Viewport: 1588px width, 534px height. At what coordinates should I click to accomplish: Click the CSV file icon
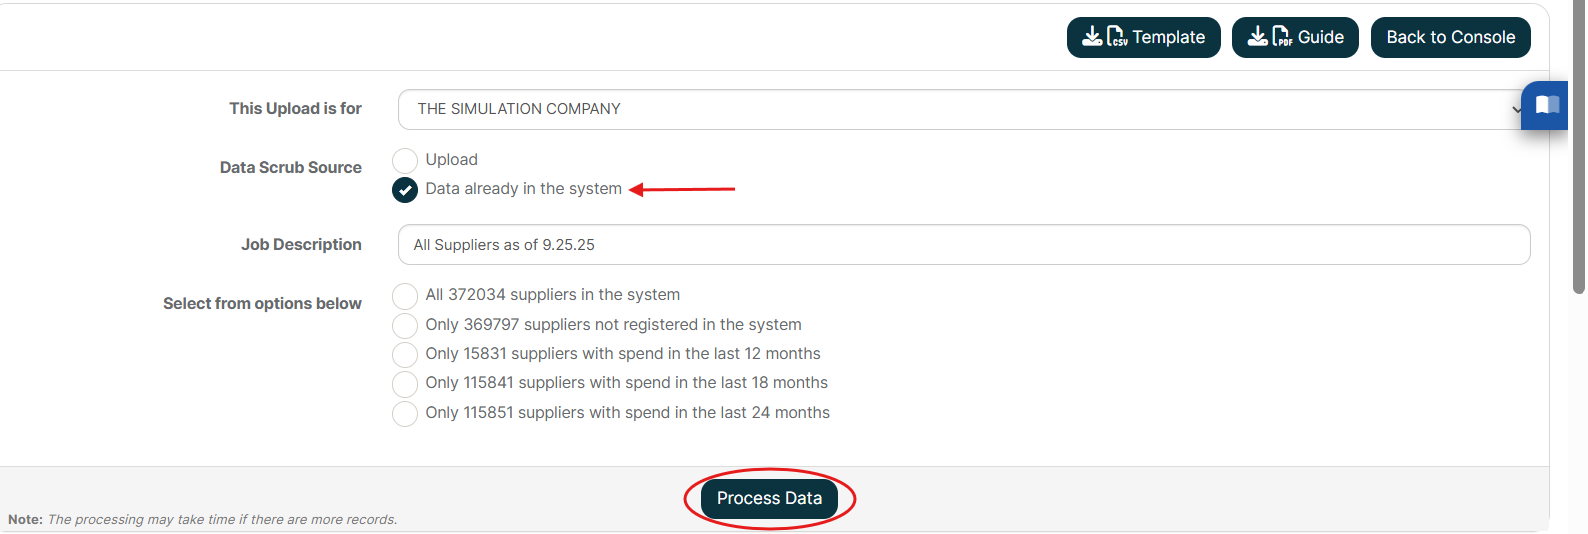point(1117,37)
